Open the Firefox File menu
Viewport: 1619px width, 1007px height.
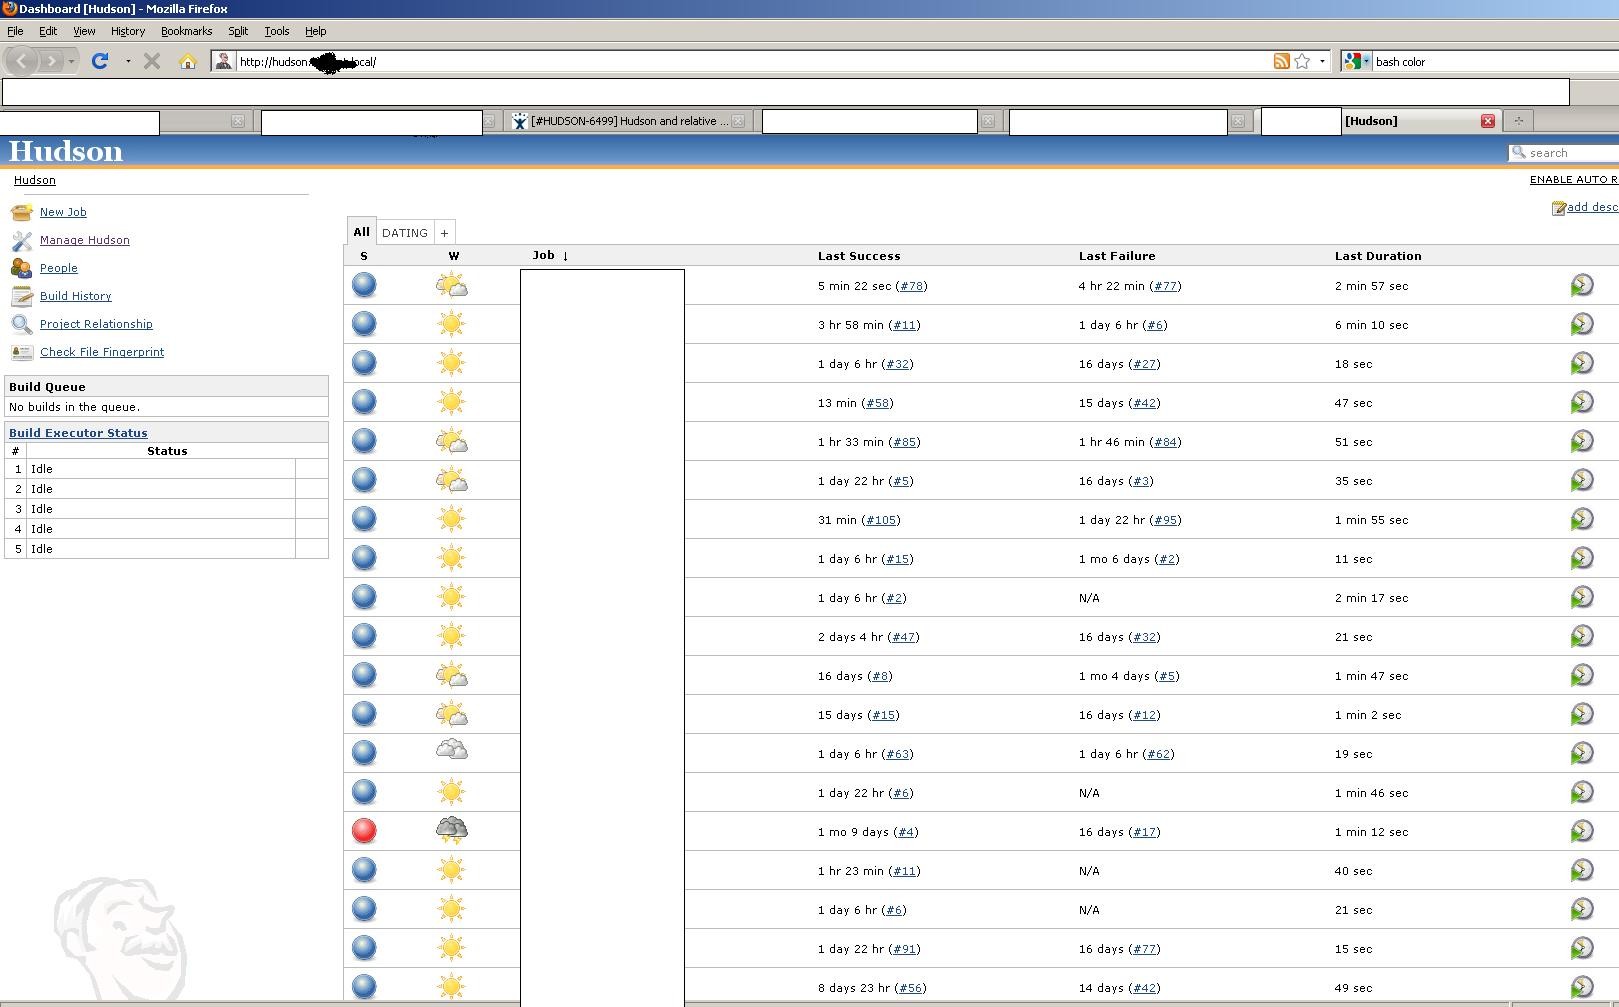(15, 31)
